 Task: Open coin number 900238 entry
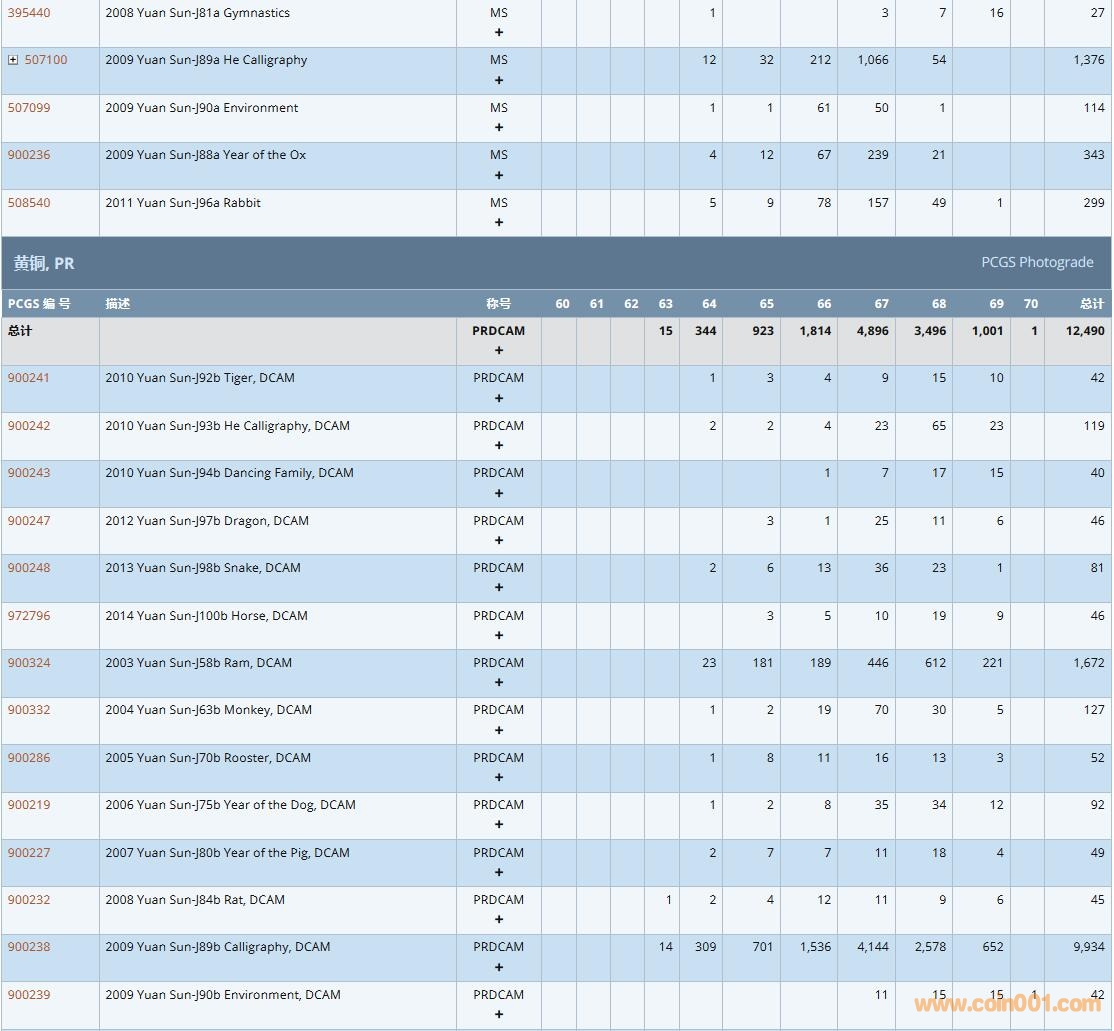pyautogui.click(x=29, y=947)
